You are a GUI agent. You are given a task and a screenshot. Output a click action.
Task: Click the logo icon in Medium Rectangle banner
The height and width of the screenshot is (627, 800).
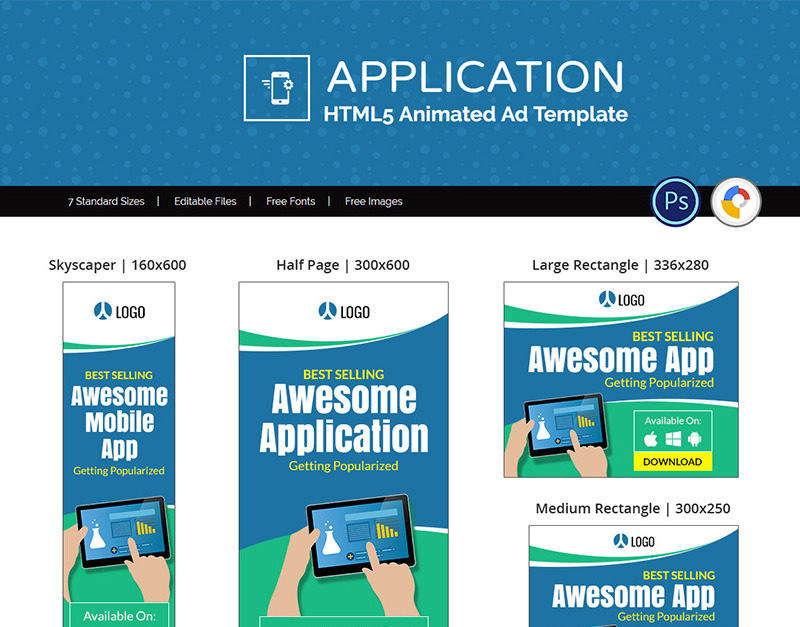619,542
